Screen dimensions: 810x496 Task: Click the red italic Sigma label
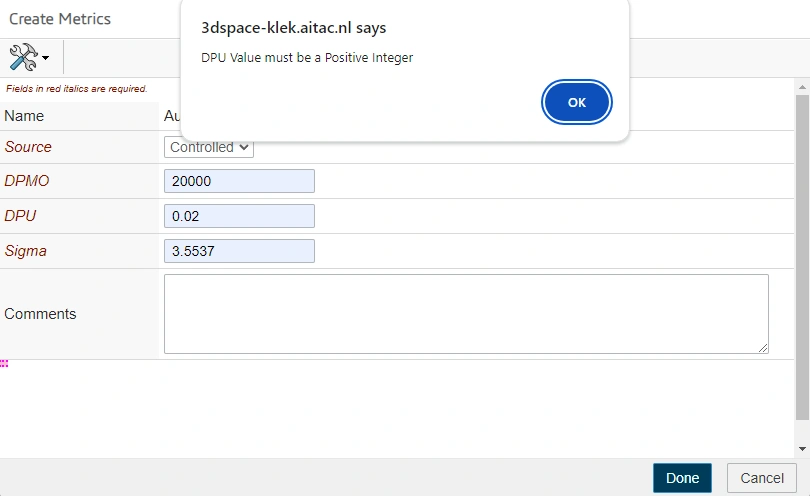pos(26,251)
